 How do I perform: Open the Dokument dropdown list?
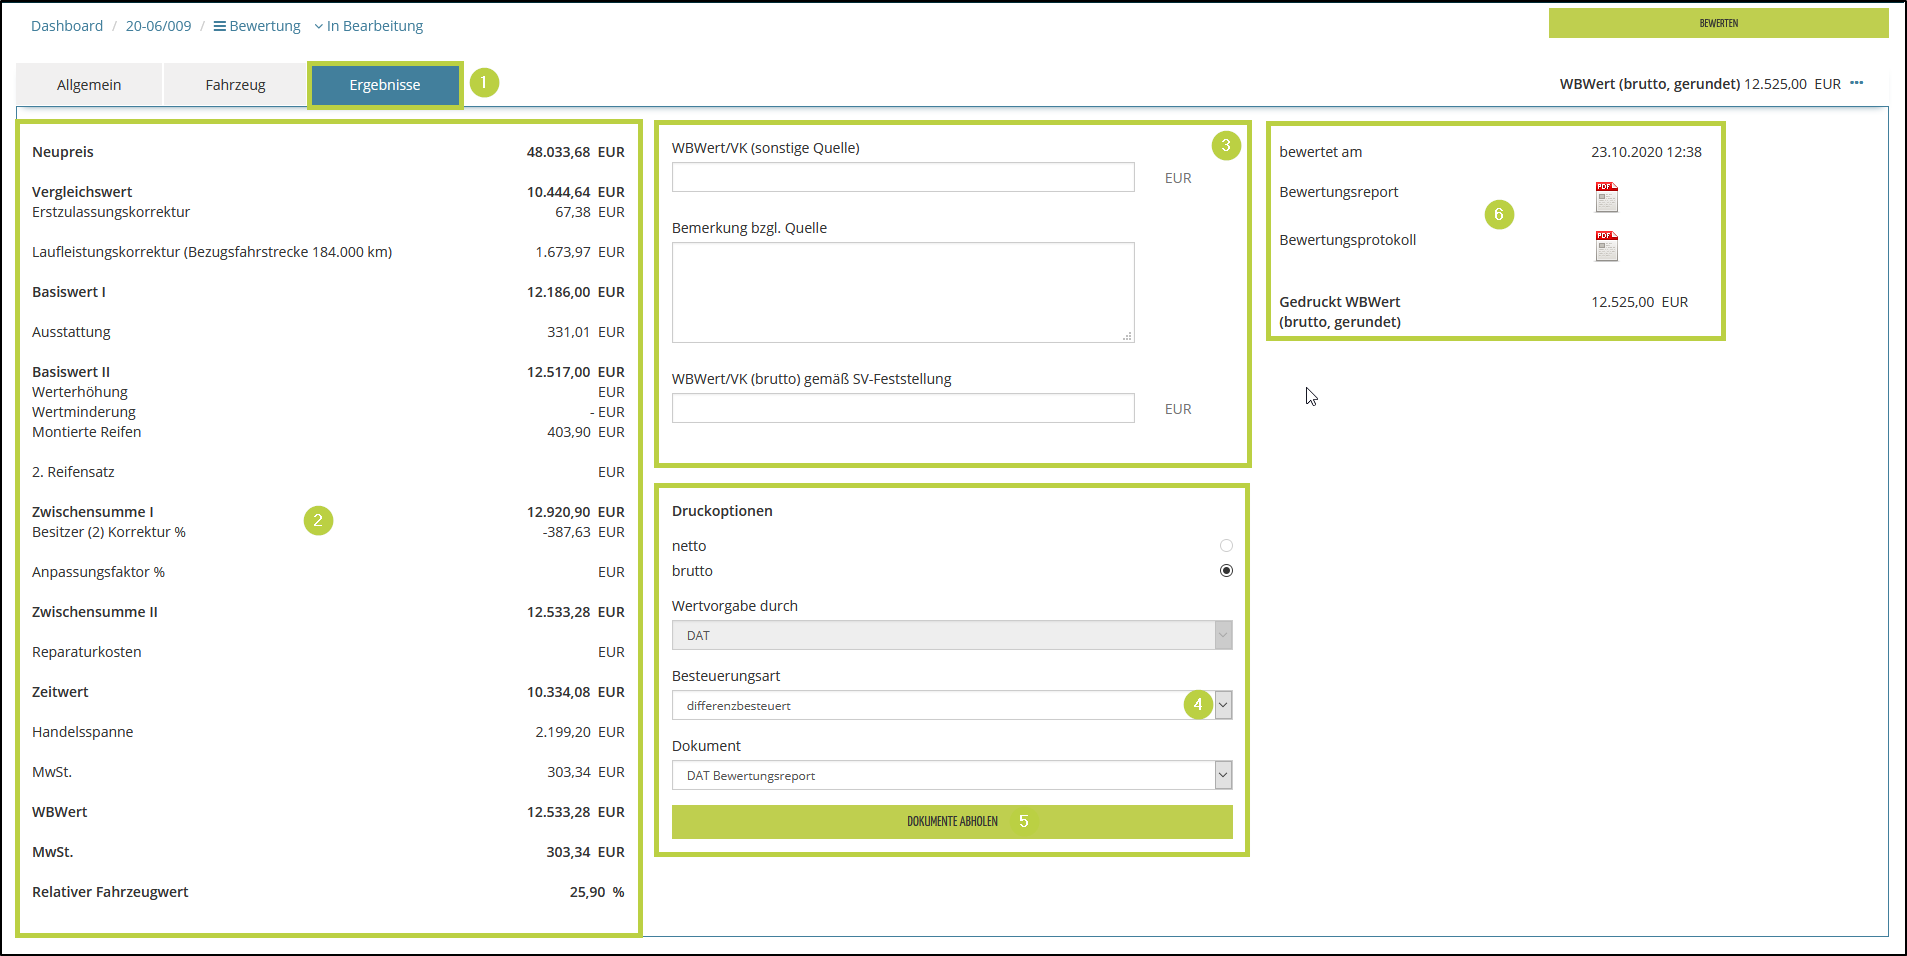[x=1223, y=775]
